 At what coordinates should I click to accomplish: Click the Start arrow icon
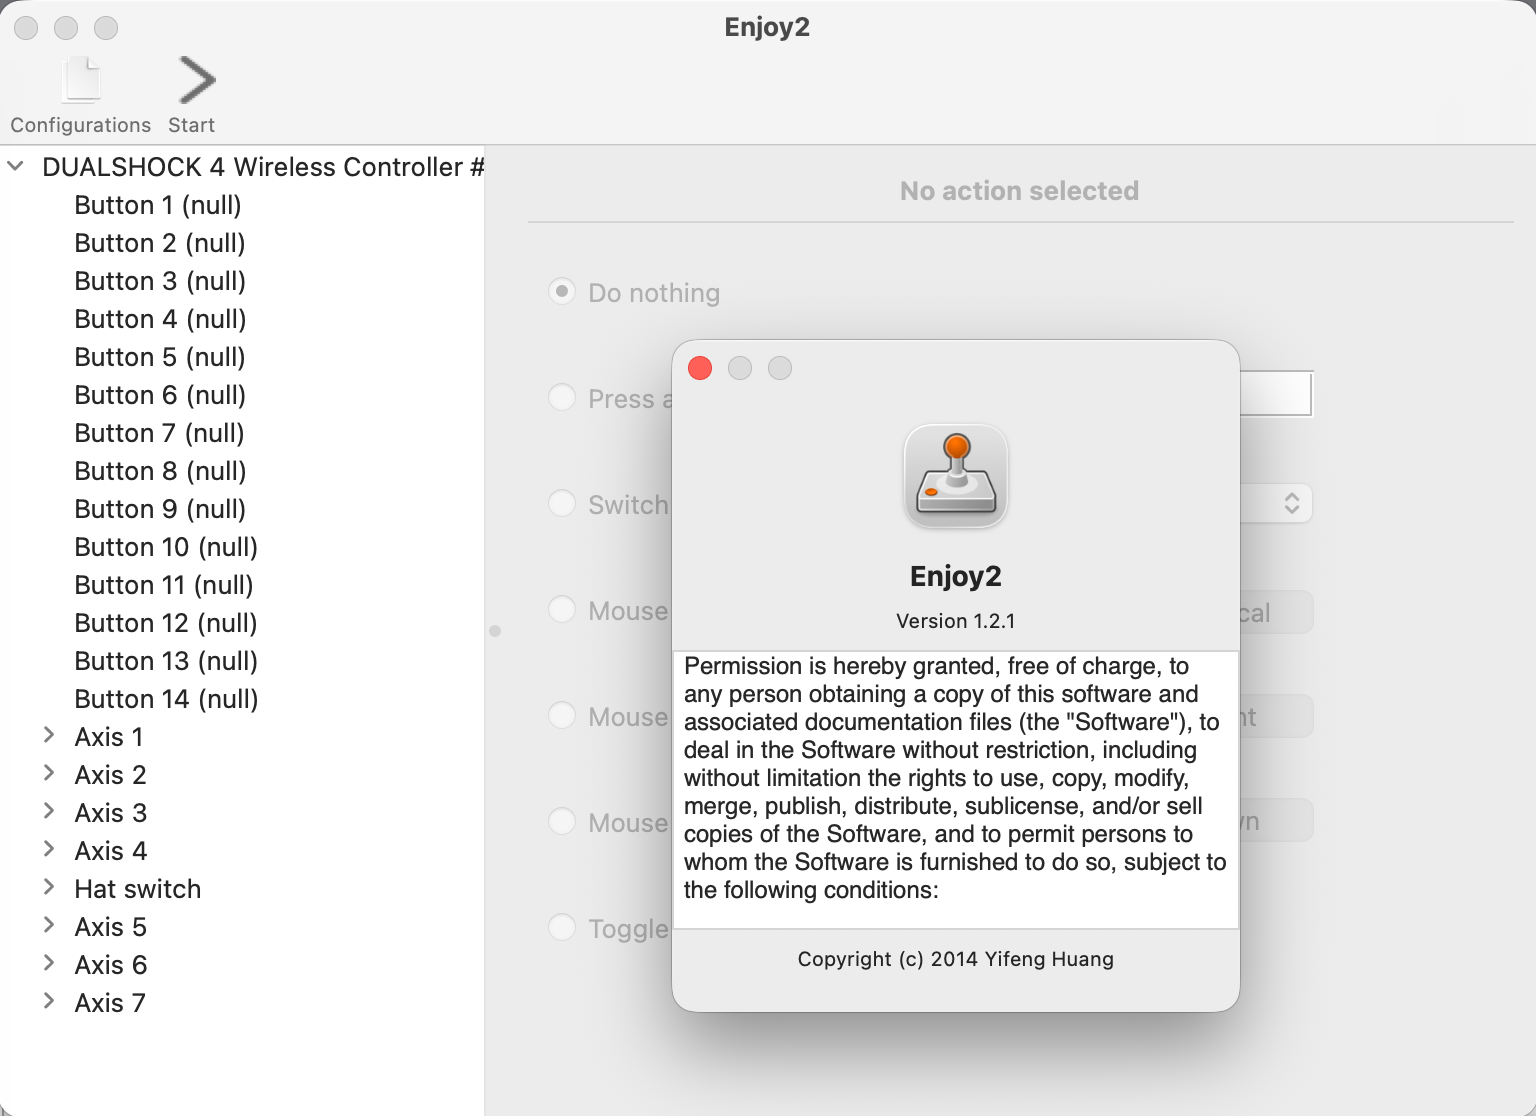[196, 81]
